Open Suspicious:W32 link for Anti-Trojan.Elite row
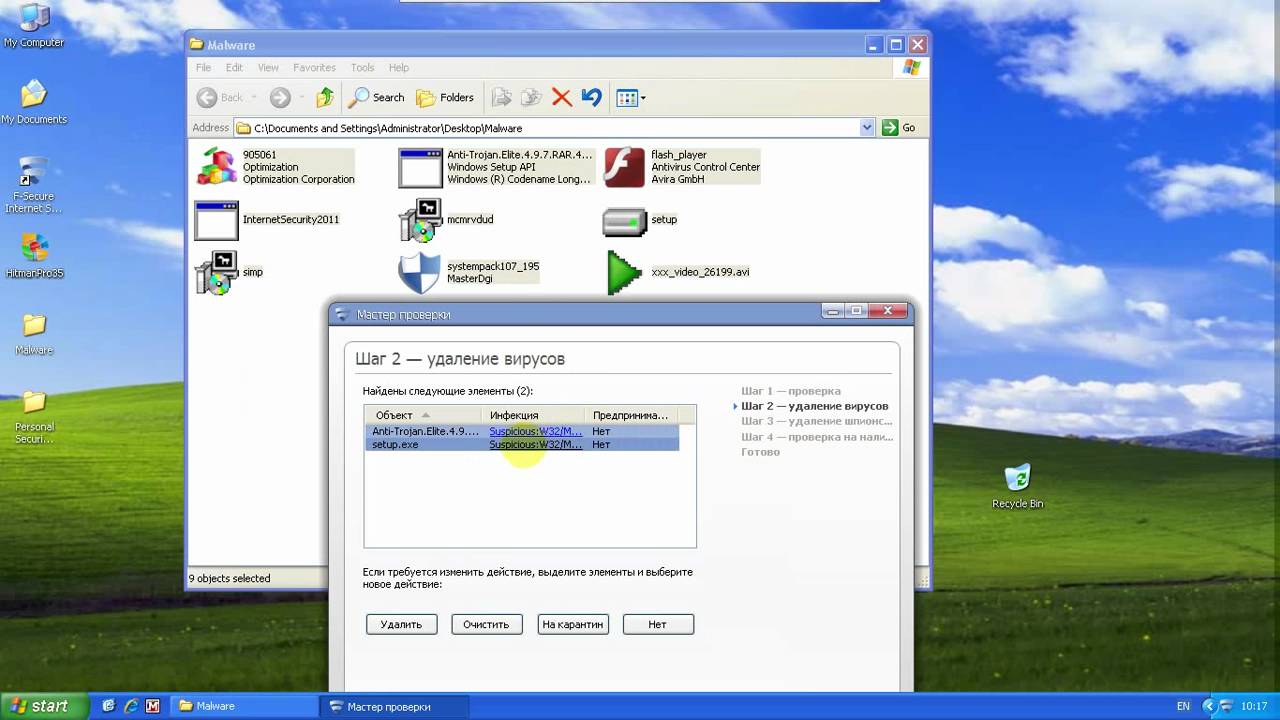Viewport: 1280px width, 720px height. pos(535,431)
